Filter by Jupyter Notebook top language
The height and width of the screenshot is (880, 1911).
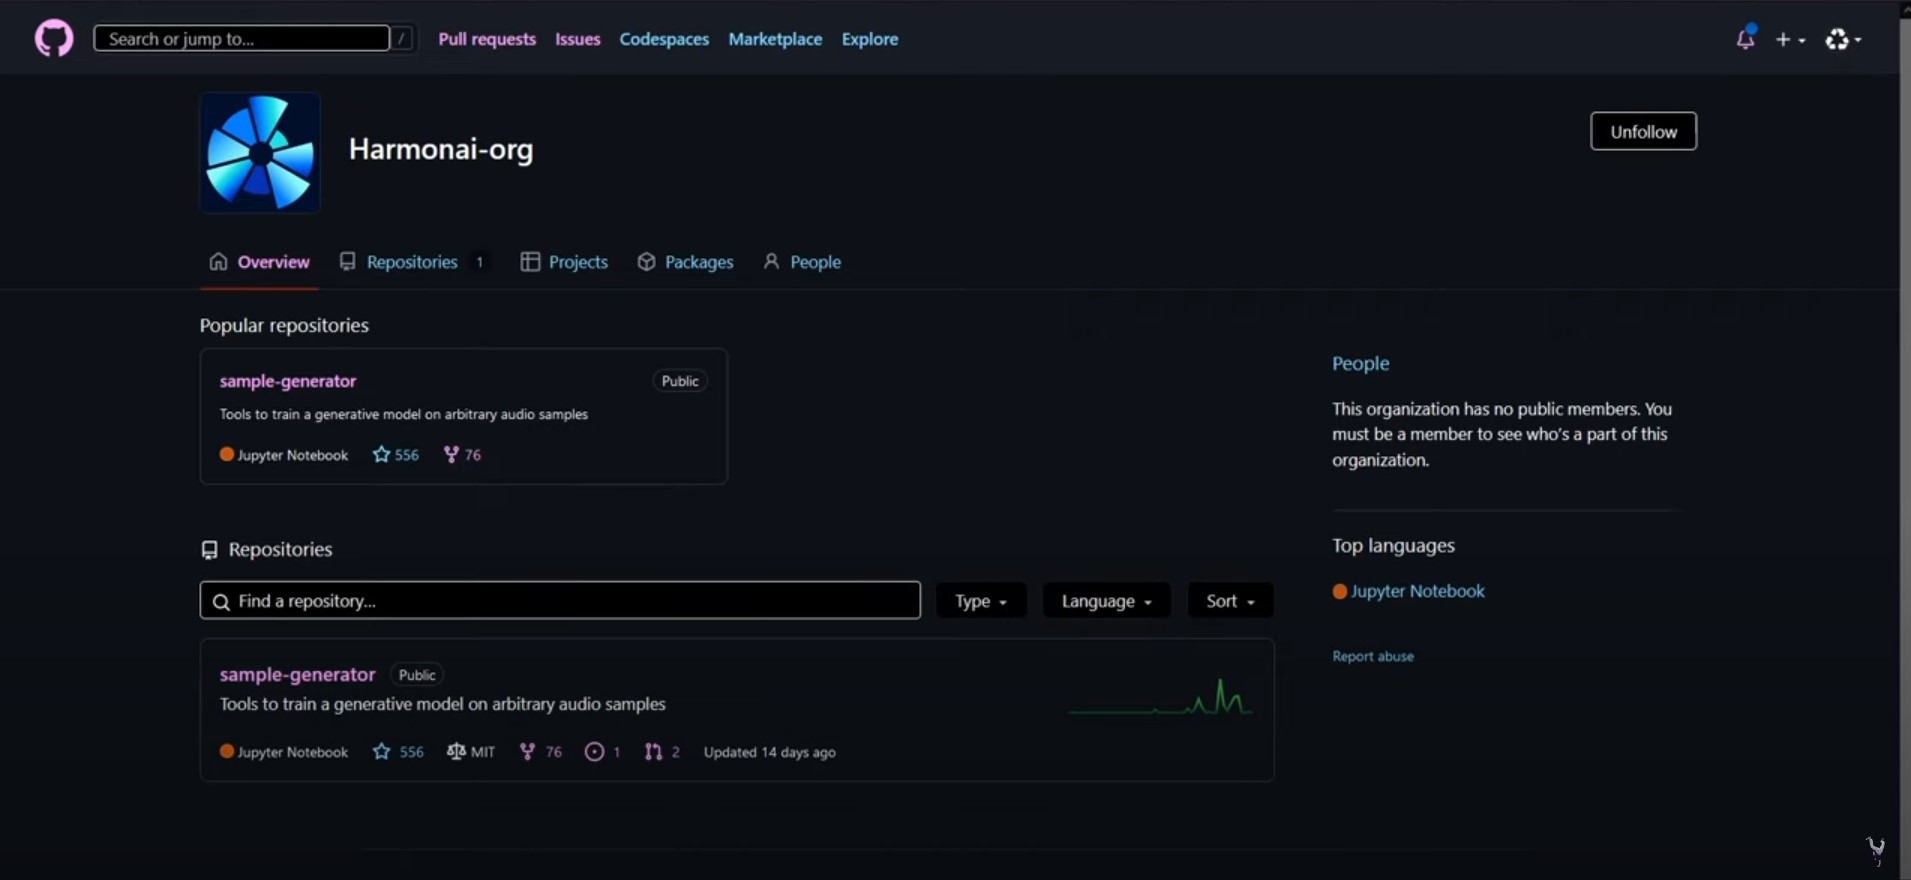click(x=1408, y=591)
